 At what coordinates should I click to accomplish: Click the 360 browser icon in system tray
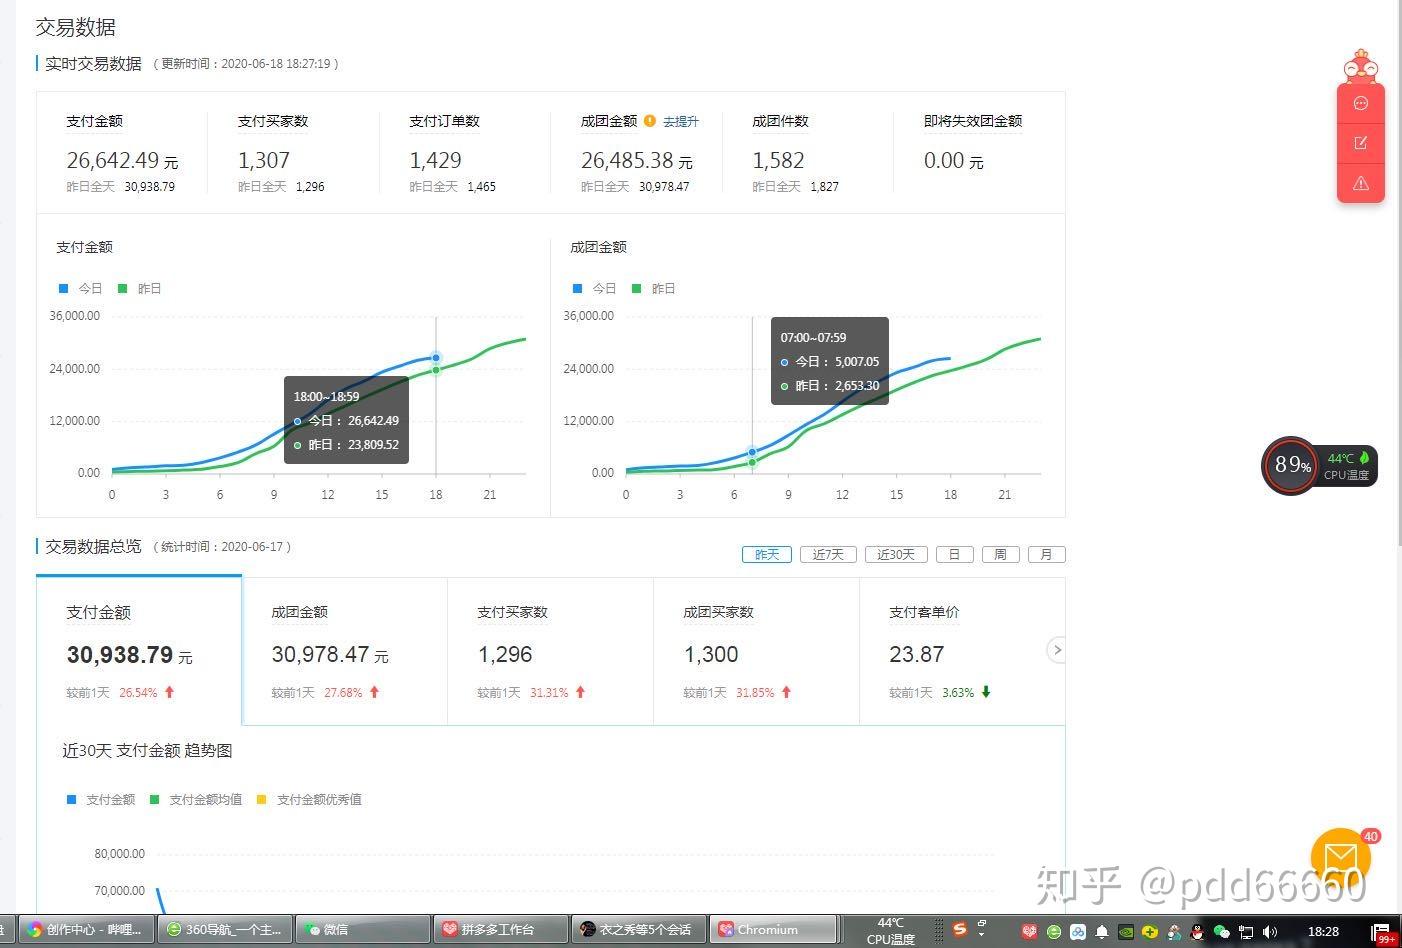(1054, 932)
